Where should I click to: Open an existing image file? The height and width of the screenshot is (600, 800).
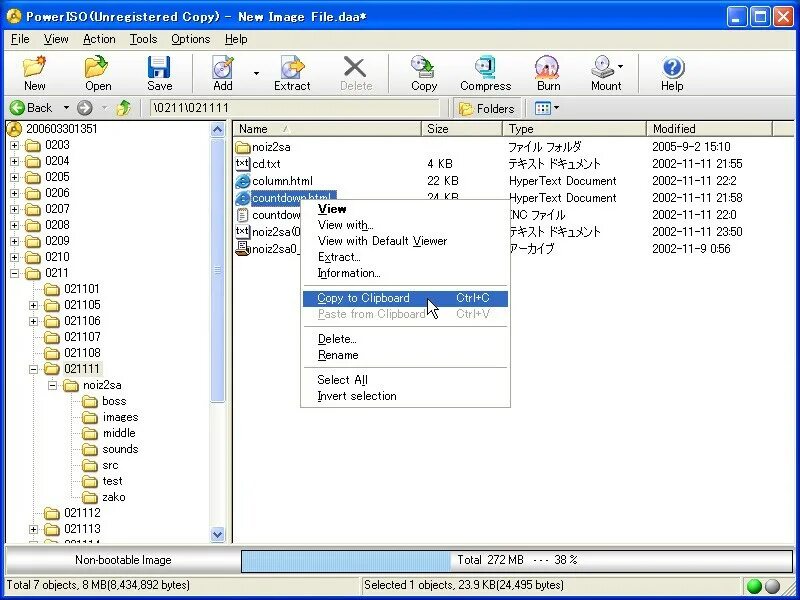tap(96, 72)
